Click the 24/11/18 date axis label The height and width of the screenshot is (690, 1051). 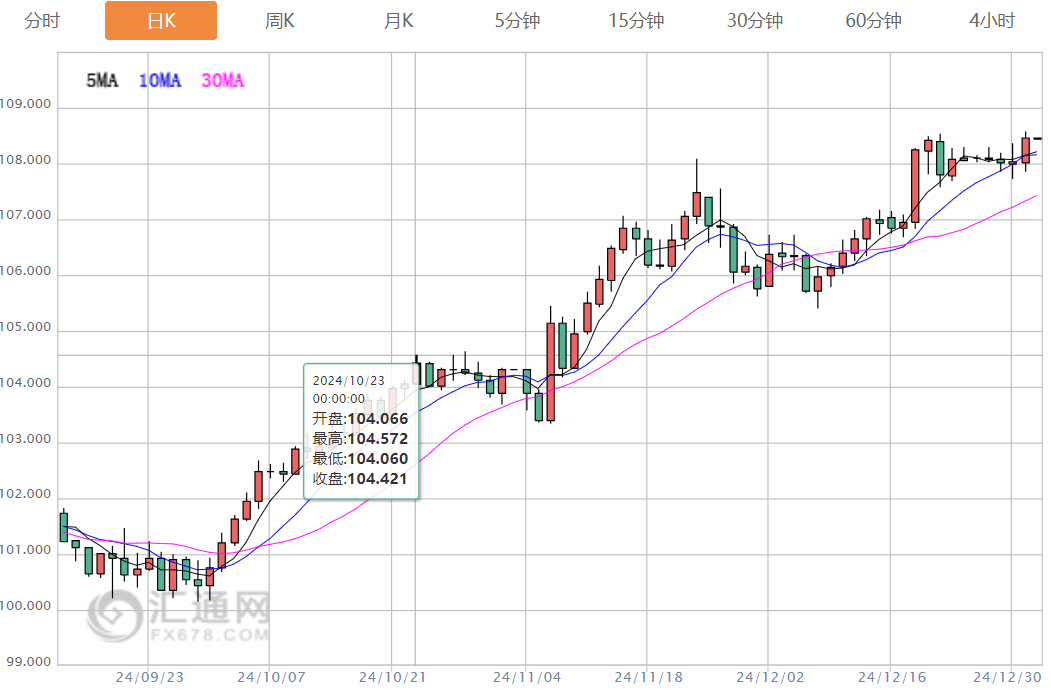pos(648,677)
